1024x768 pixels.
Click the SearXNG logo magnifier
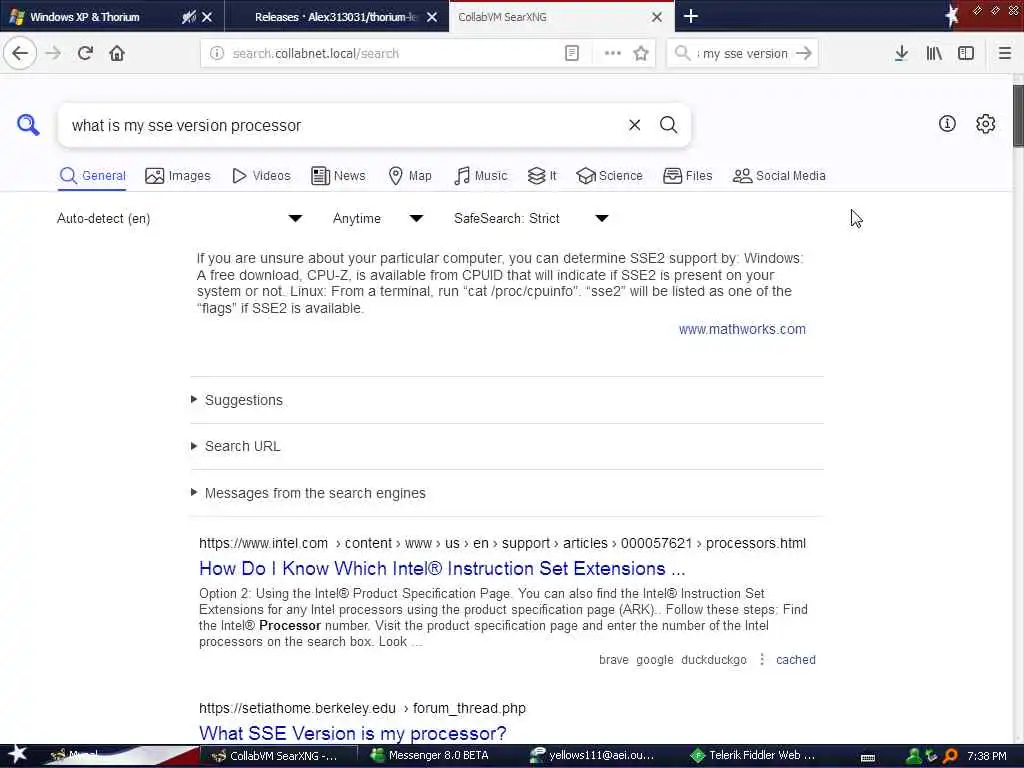[28, 124]
